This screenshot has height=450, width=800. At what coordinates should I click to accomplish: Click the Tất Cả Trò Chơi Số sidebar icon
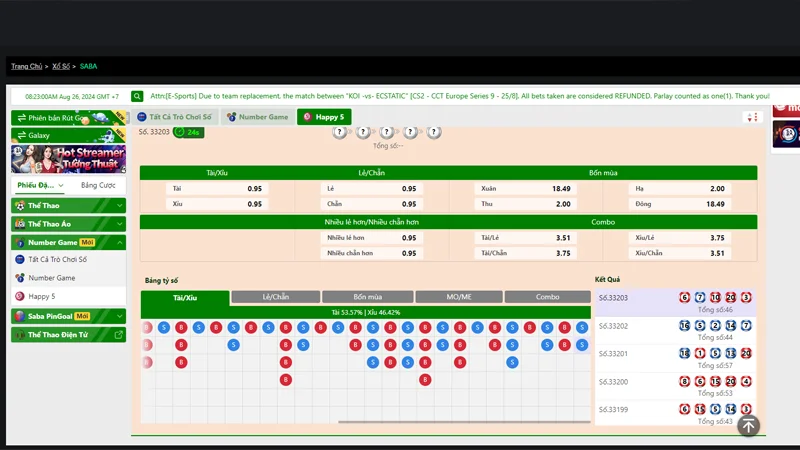(x=19, y=260)
